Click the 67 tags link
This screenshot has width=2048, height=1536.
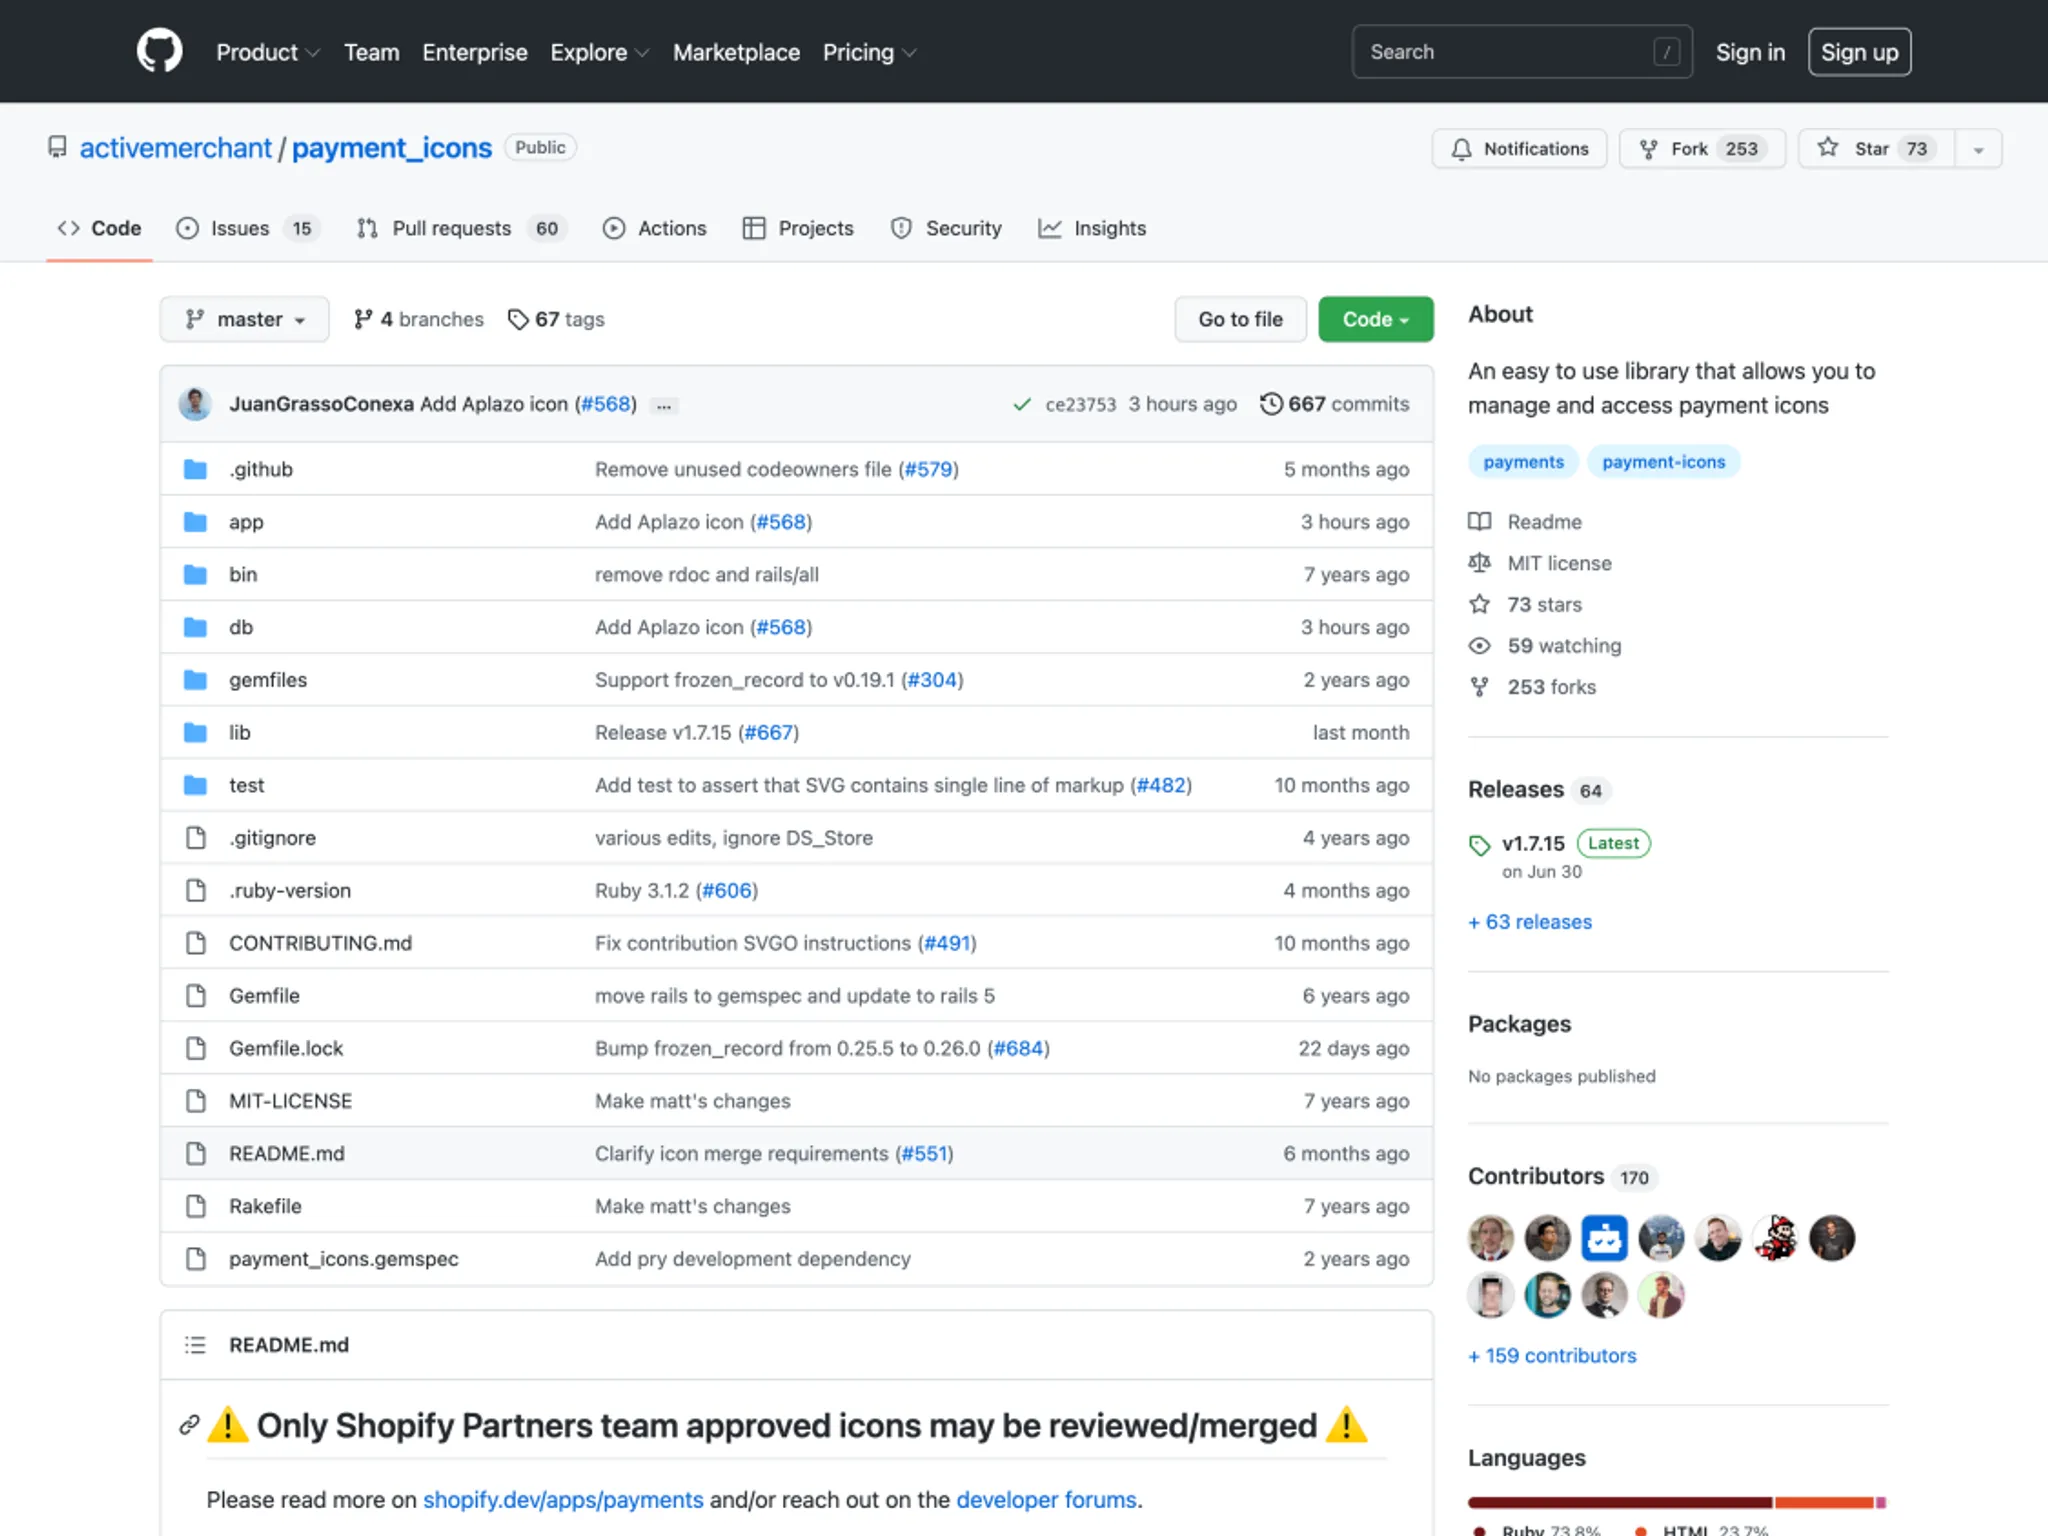(556, 319)
